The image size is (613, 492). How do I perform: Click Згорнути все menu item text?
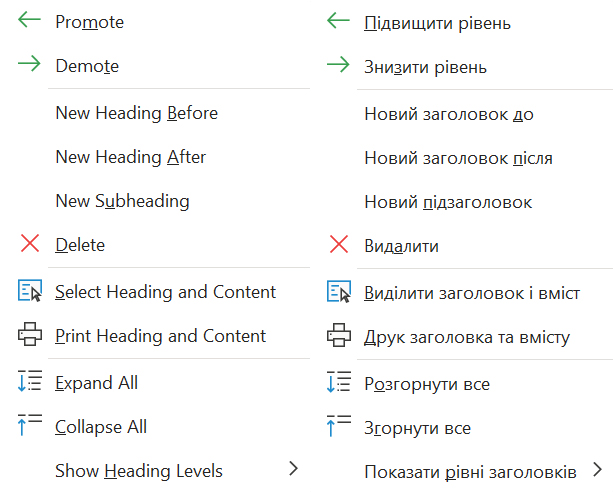coord(417,428)
